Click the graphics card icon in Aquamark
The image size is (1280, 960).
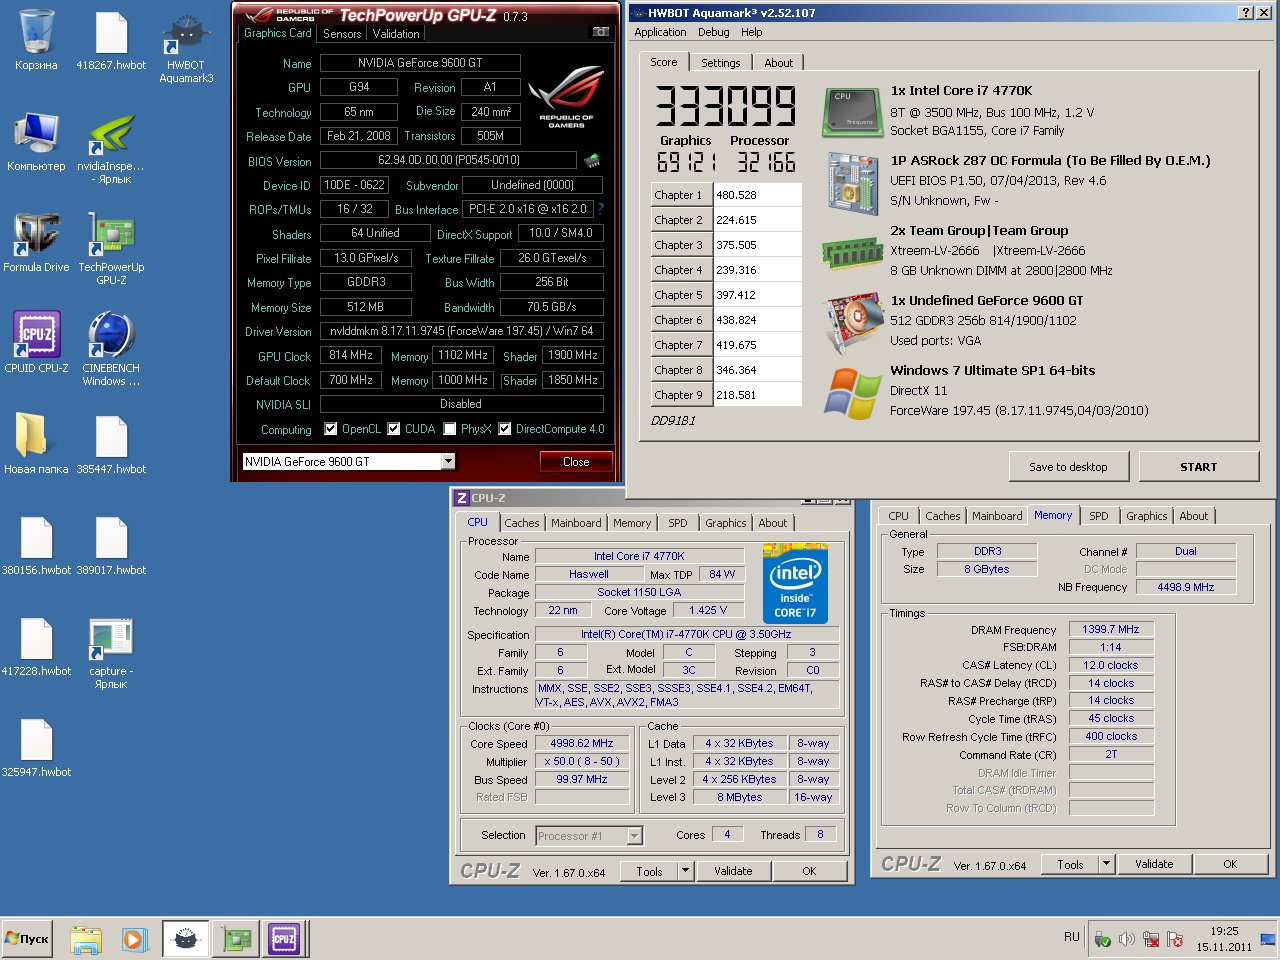point(852,323)
